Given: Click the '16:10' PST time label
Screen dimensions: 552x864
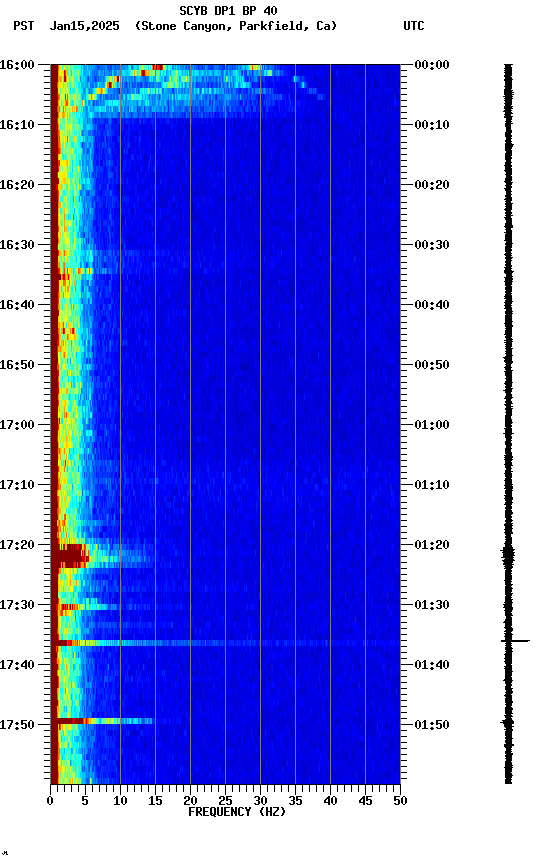Looking at the screenshot, I should (17, 125).
